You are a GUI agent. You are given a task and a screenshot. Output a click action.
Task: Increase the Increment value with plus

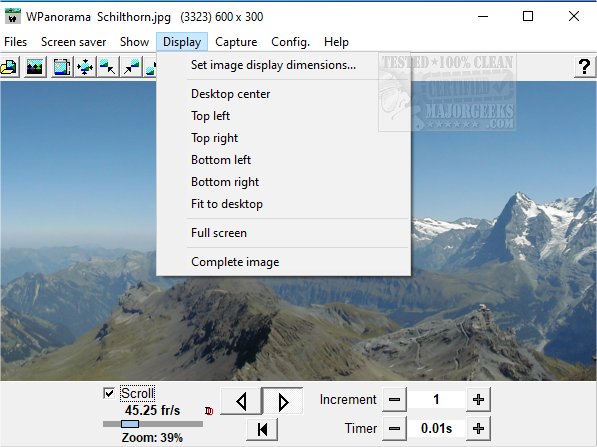coord(478,399)
